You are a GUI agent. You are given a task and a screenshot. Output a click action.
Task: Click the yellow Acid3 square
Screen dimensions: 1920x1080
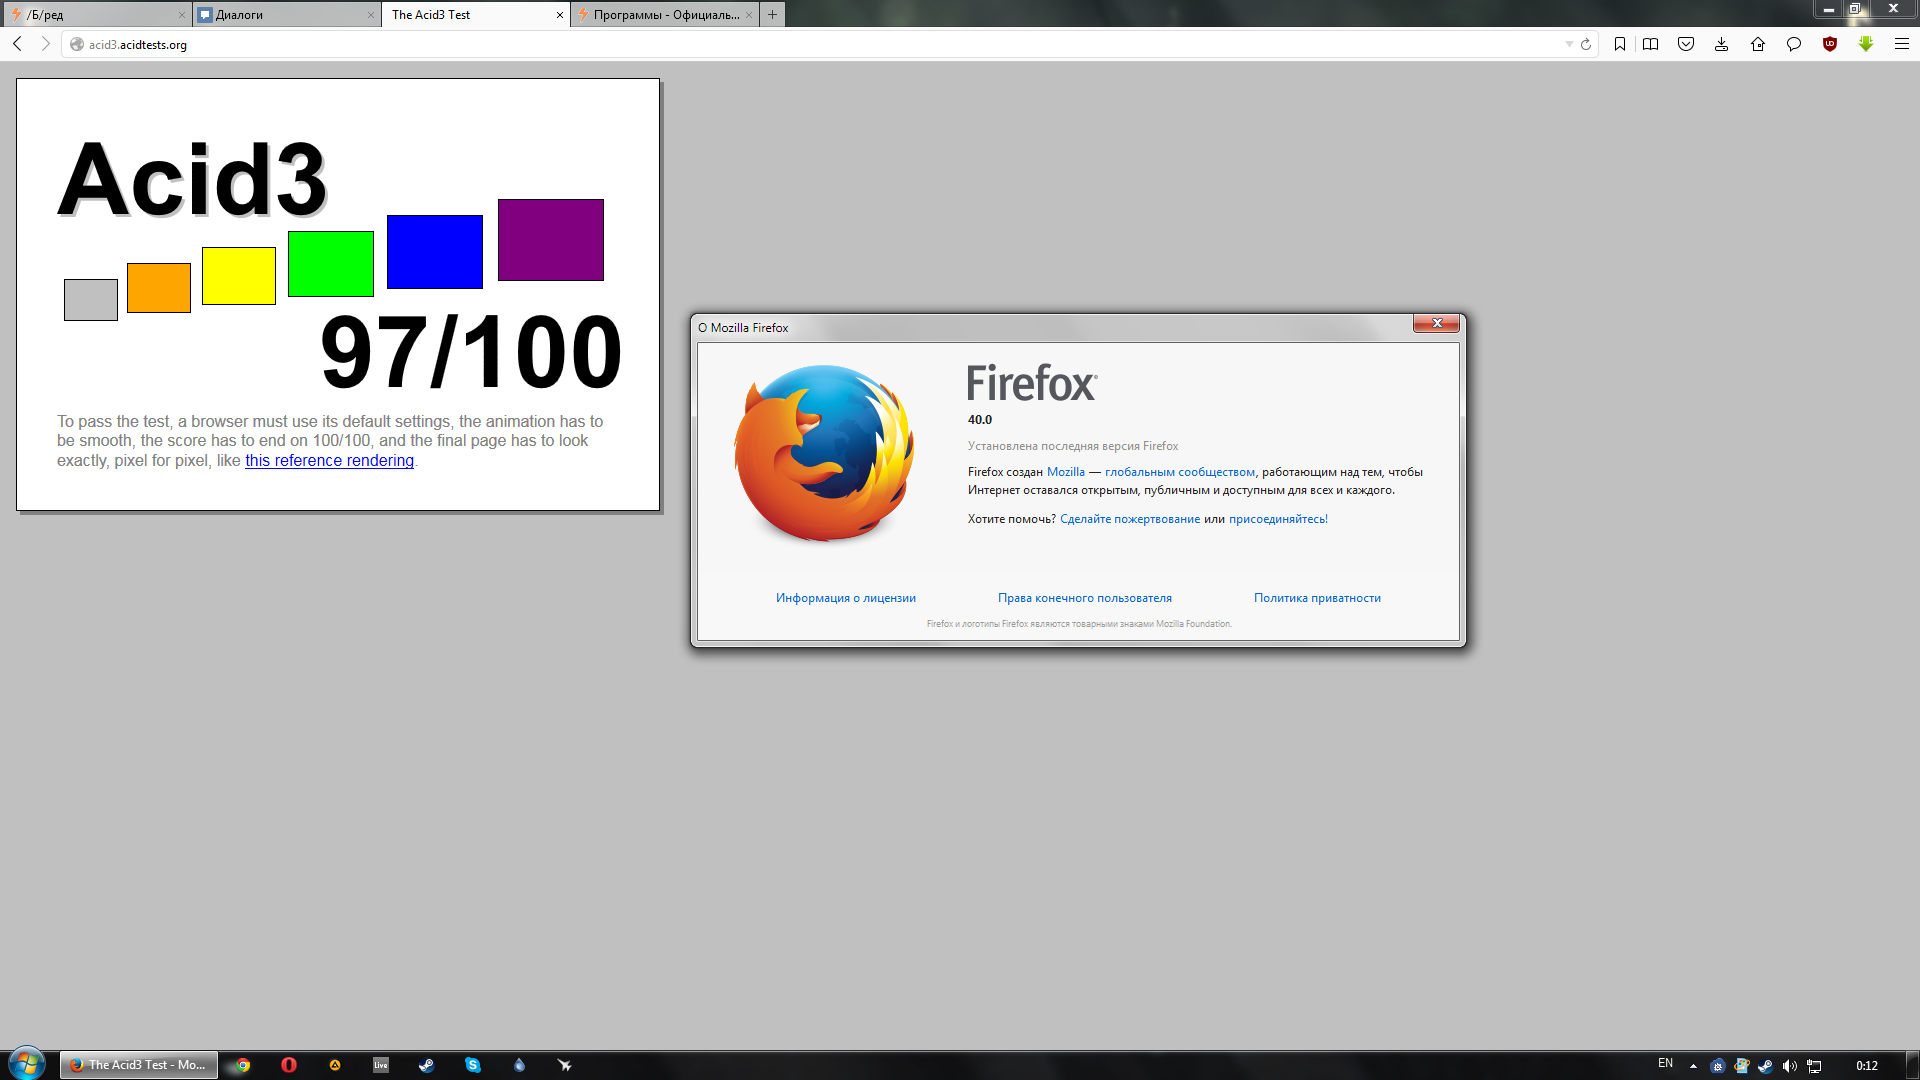coord(239,276)
